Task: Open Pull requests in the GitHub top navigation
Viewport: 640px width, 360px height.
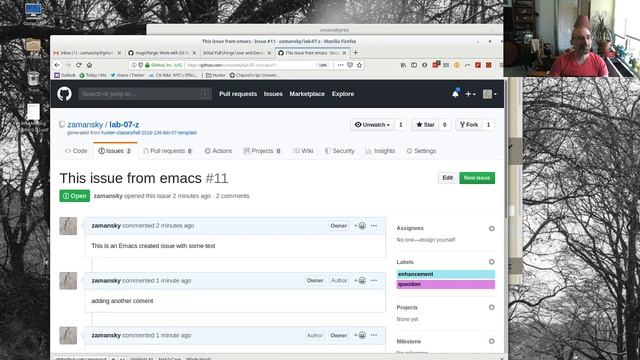Action: coord(238,94)
